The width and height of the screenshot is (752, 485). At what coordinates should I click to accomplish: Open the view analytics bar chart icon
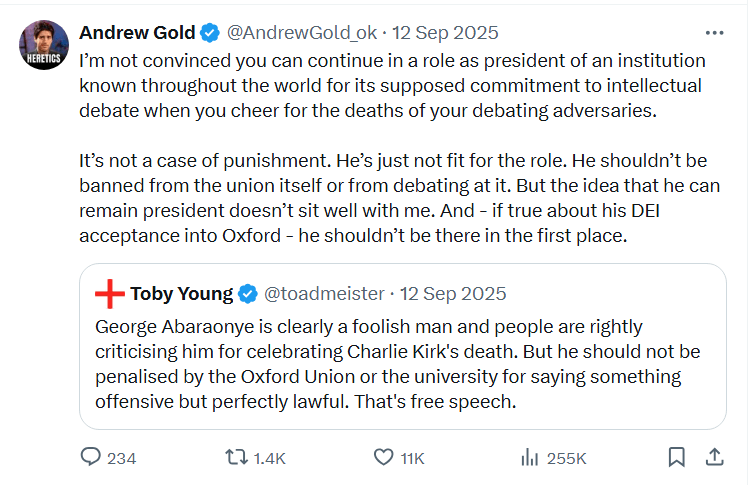530,458
